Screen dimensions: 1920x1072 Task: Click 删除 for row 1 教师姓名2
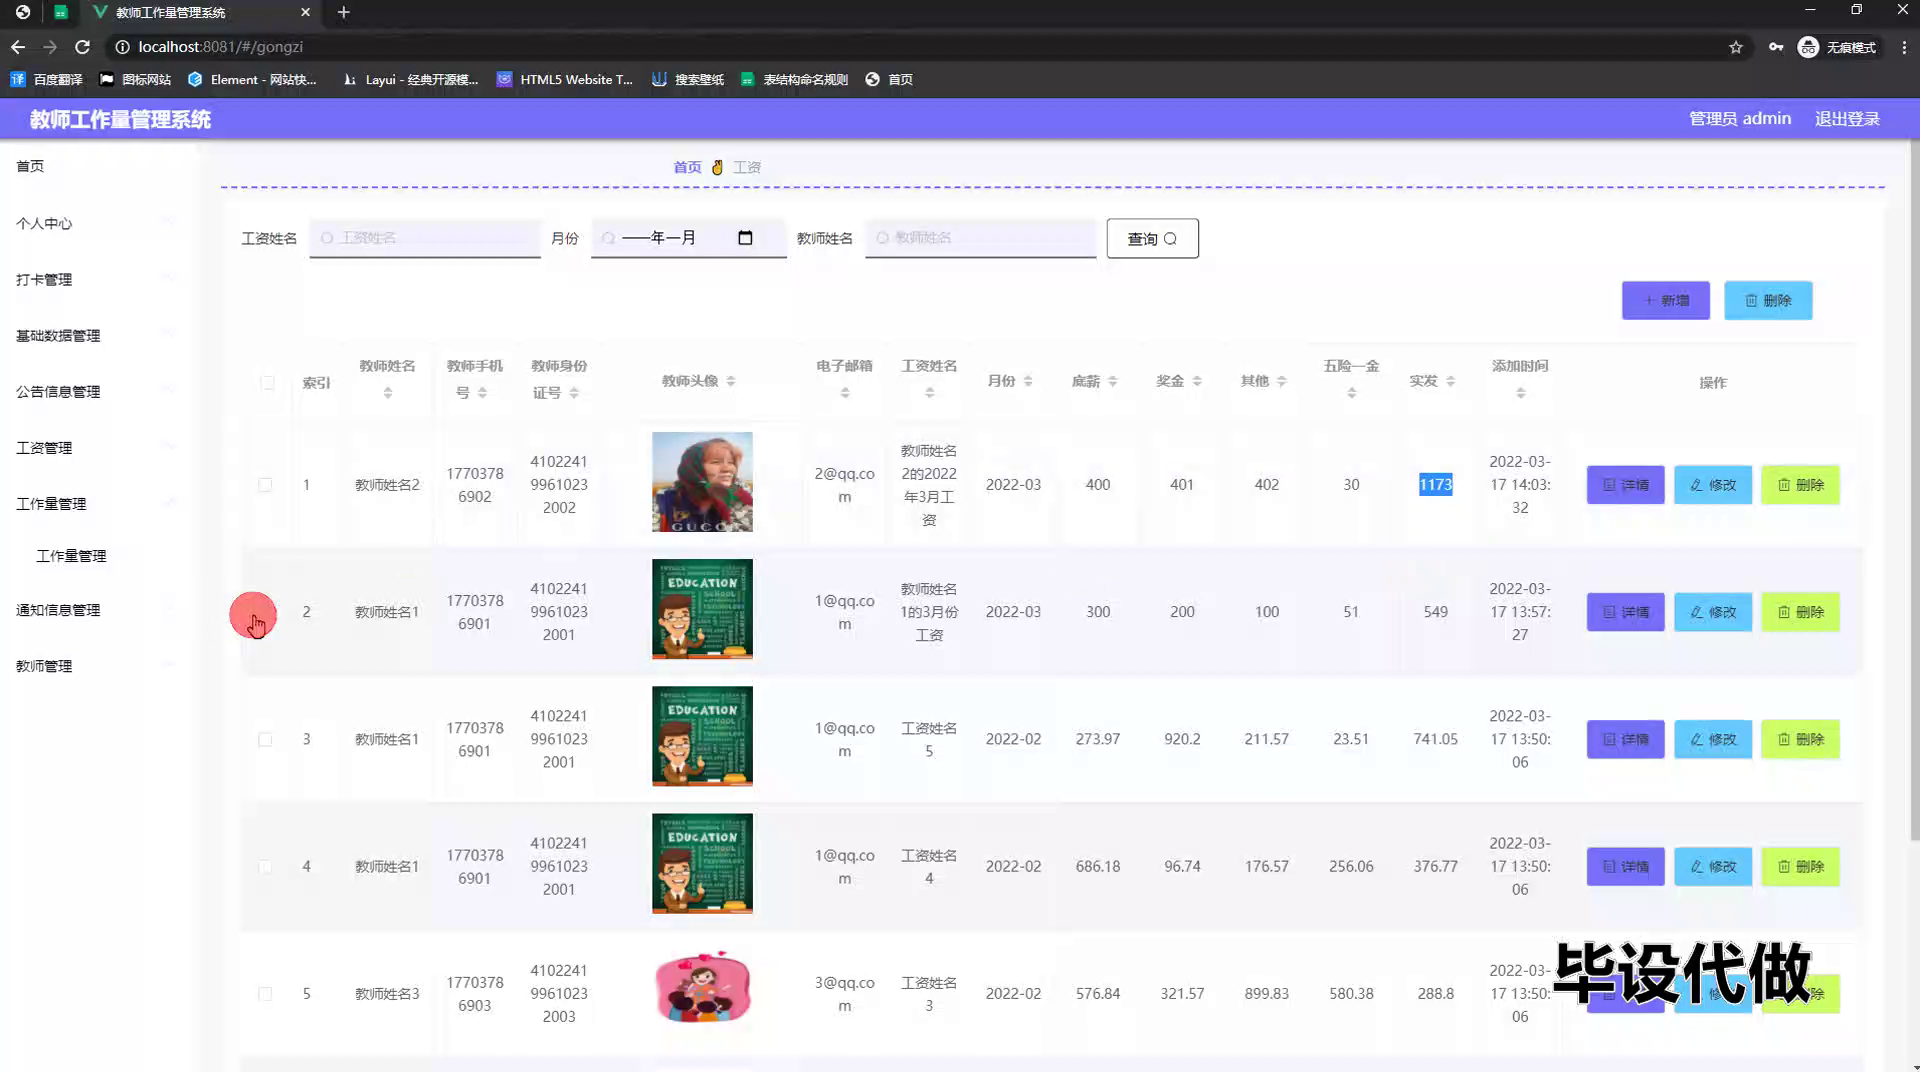tap(1800, 485)
